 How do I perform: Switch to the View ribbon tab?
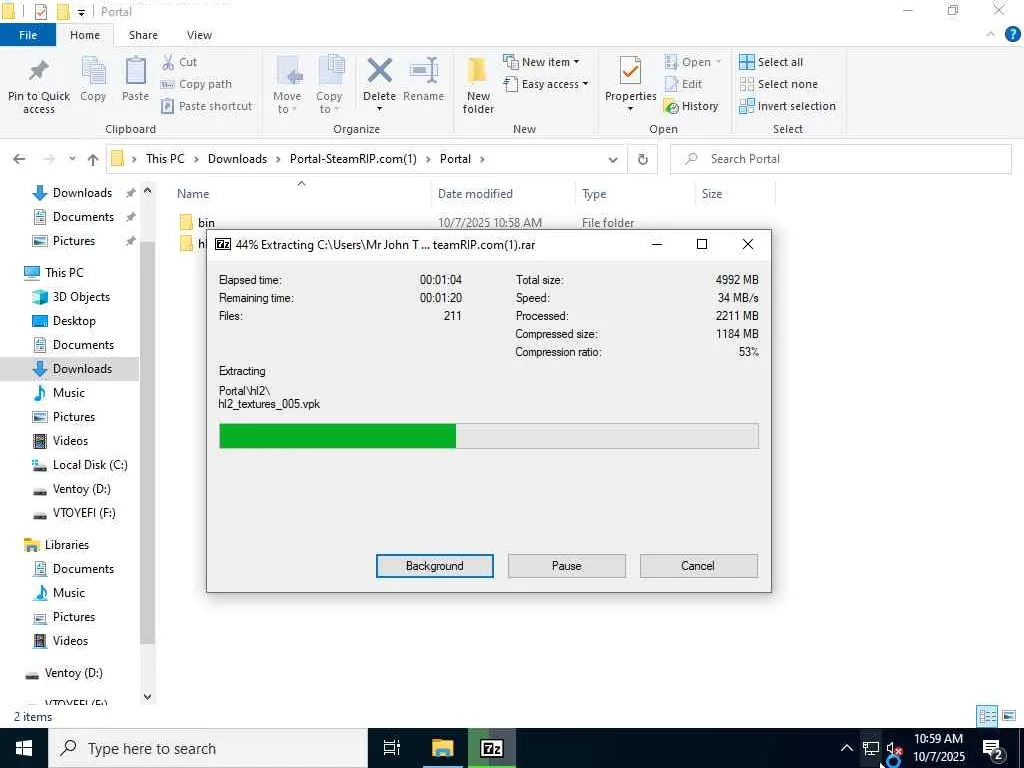point(199,35)
